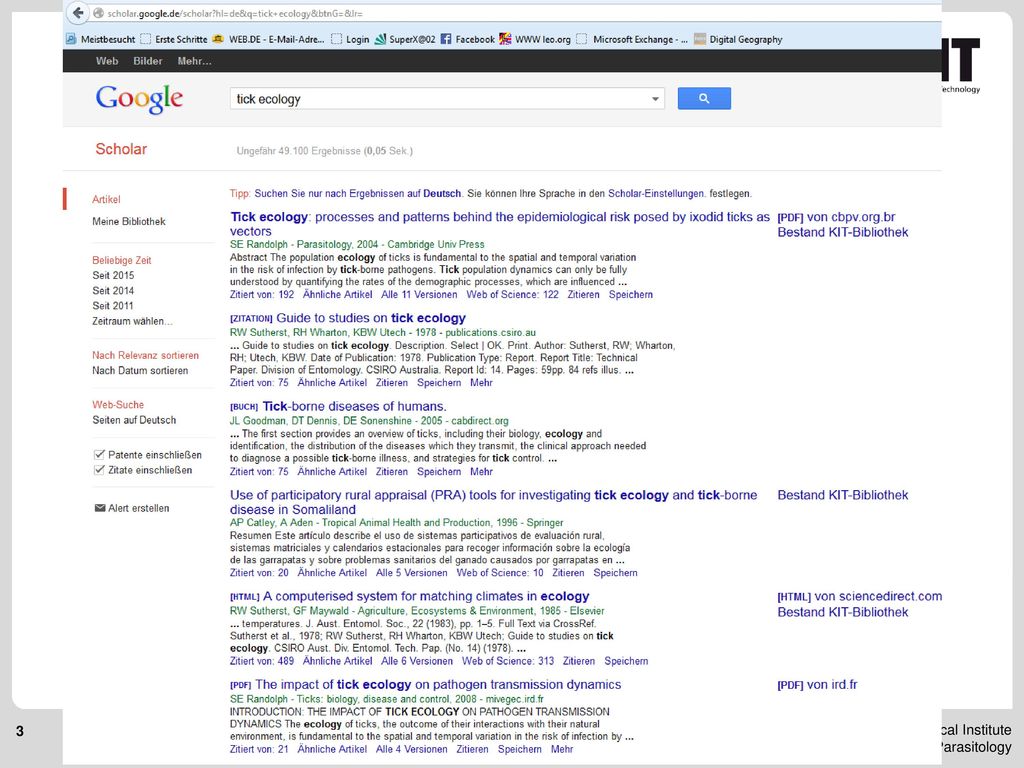Click Mehr under the Sutherst 1978 result

click(481, 383)
